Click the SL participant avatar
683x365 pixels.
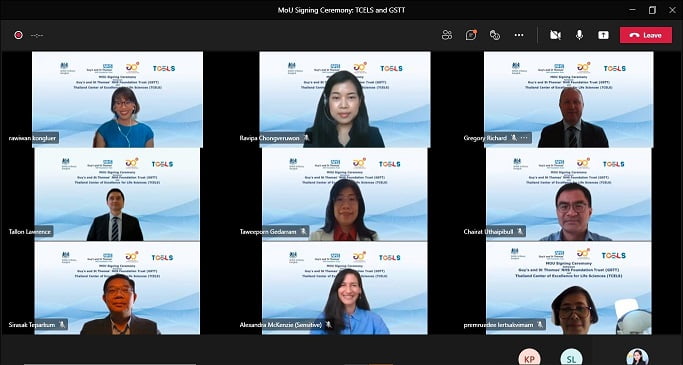pyautogui.click(x=571, y=357)
